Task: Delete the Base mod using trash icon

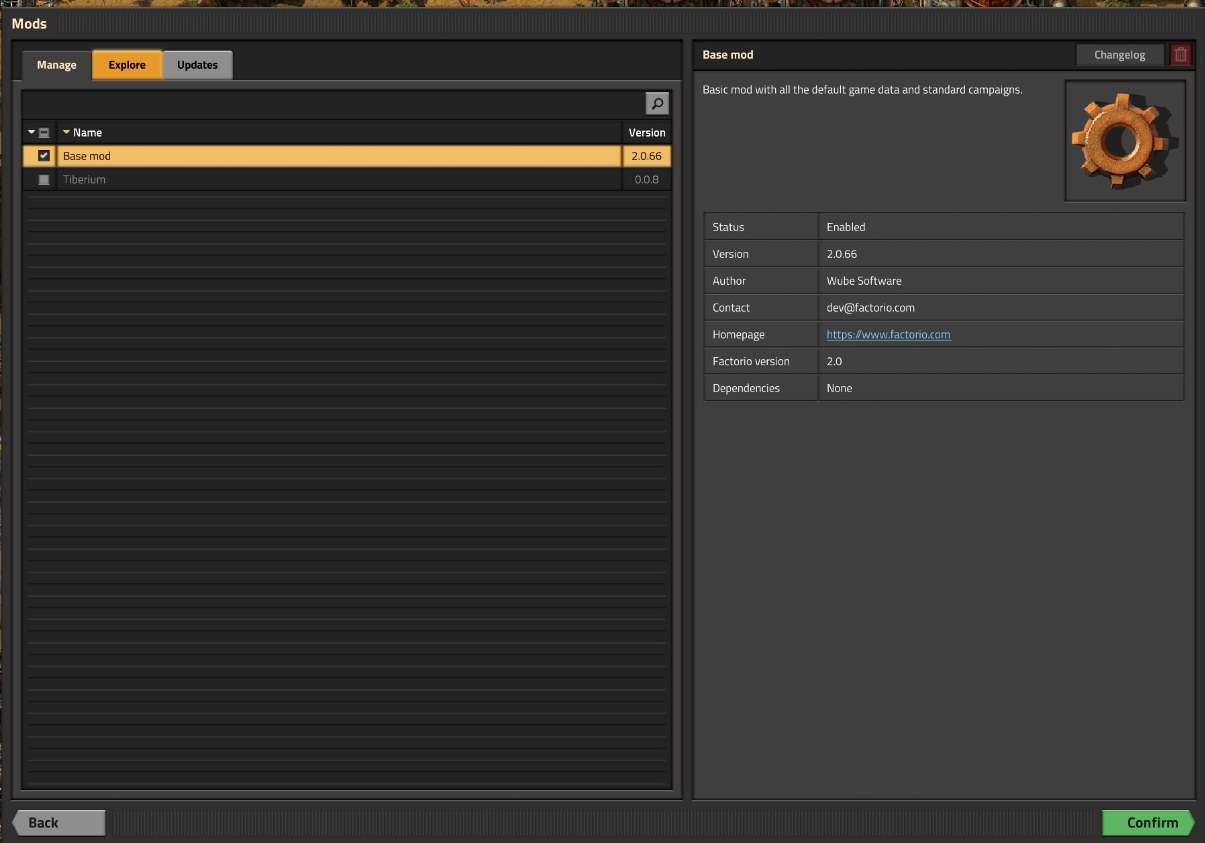Action: pos(1181,55)
